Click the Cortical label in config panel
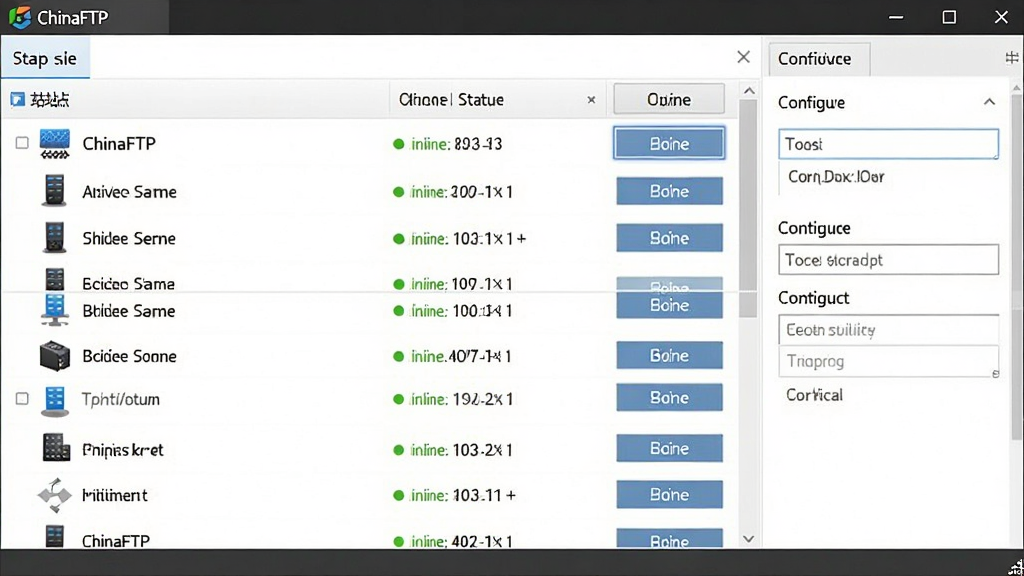 [x=814, y=394]
